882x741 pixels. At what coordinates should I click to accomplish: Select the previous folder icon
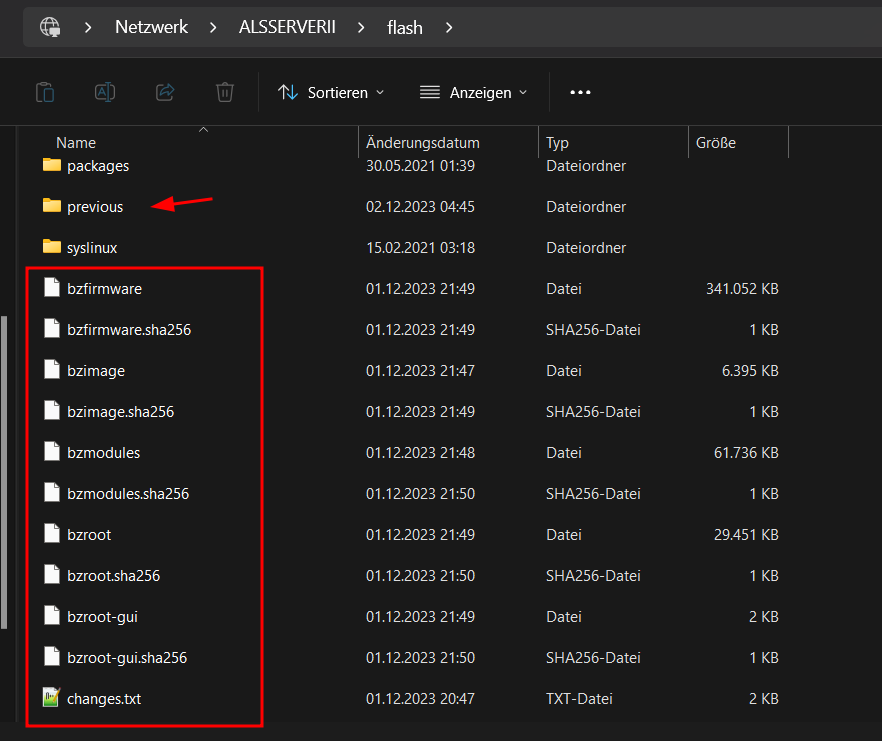click(52, 206)
